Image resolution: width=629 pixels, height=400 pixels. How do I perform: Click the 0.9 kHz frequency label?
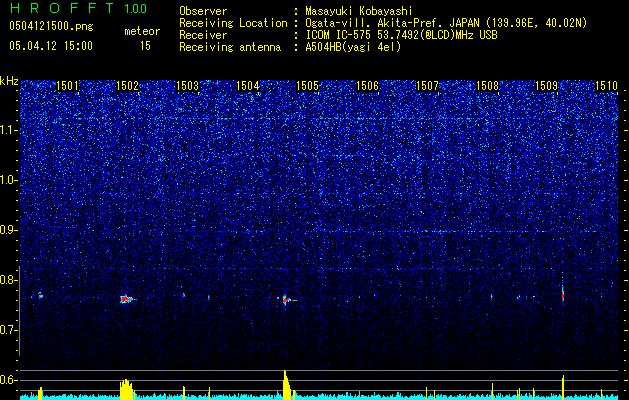point(9,230)
